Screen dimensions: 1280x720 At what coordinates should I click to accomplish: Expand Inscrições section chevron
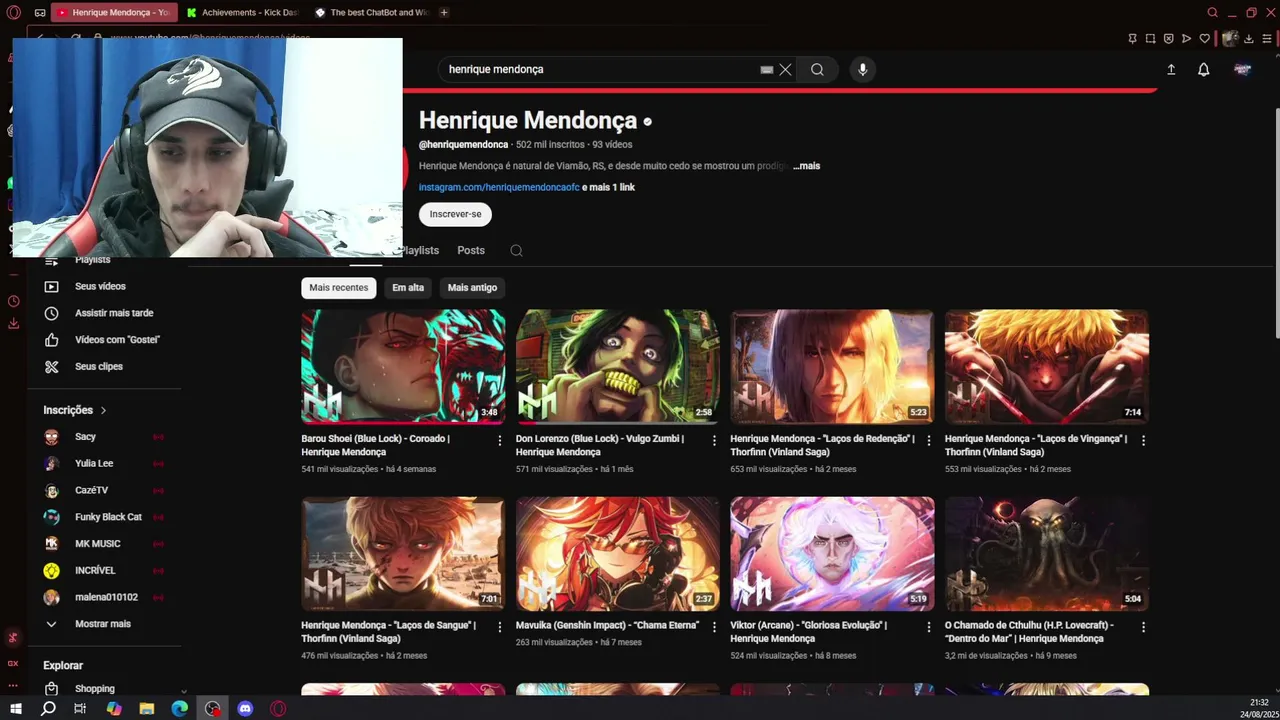click(x=103, y=410)
